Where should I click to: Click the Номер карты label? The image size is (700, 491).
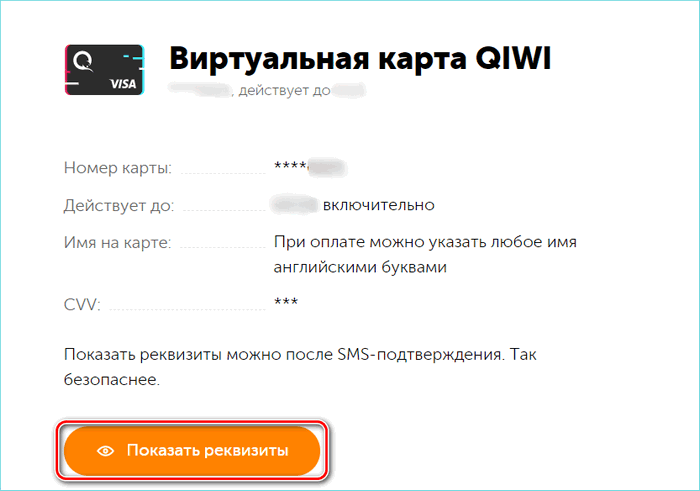click(118, 168)
